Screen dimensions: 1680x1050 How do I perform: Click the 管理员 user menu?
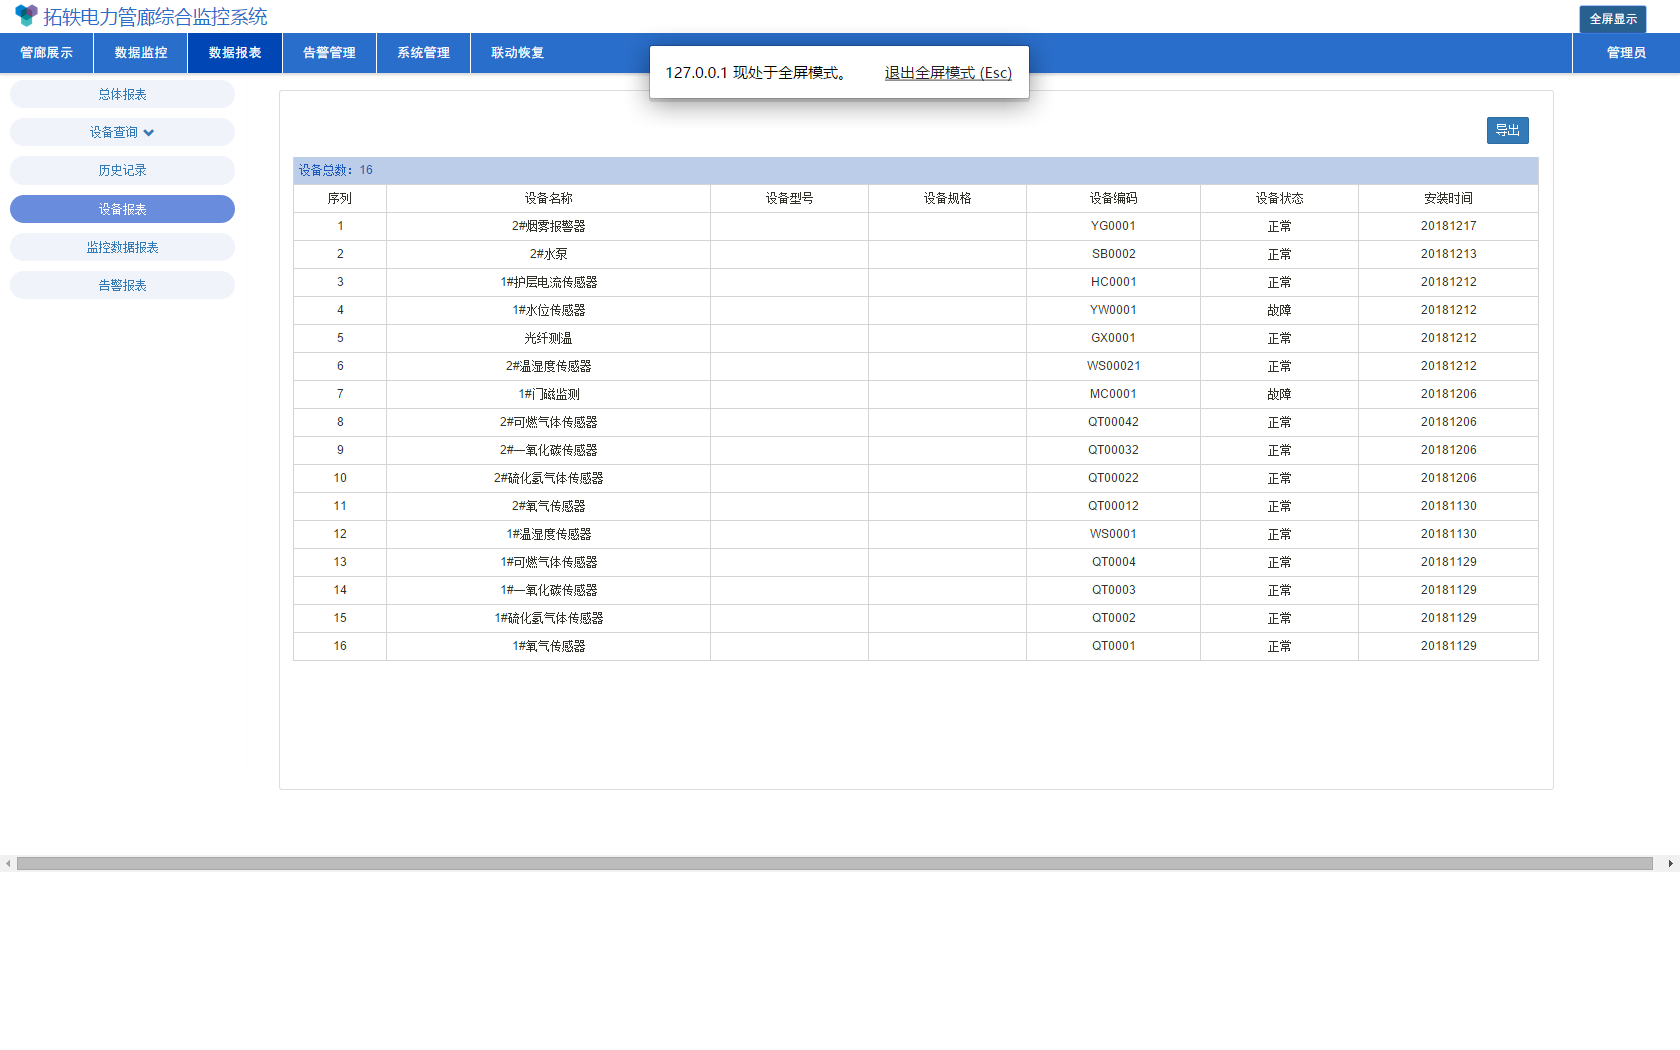pos(1626,53)
